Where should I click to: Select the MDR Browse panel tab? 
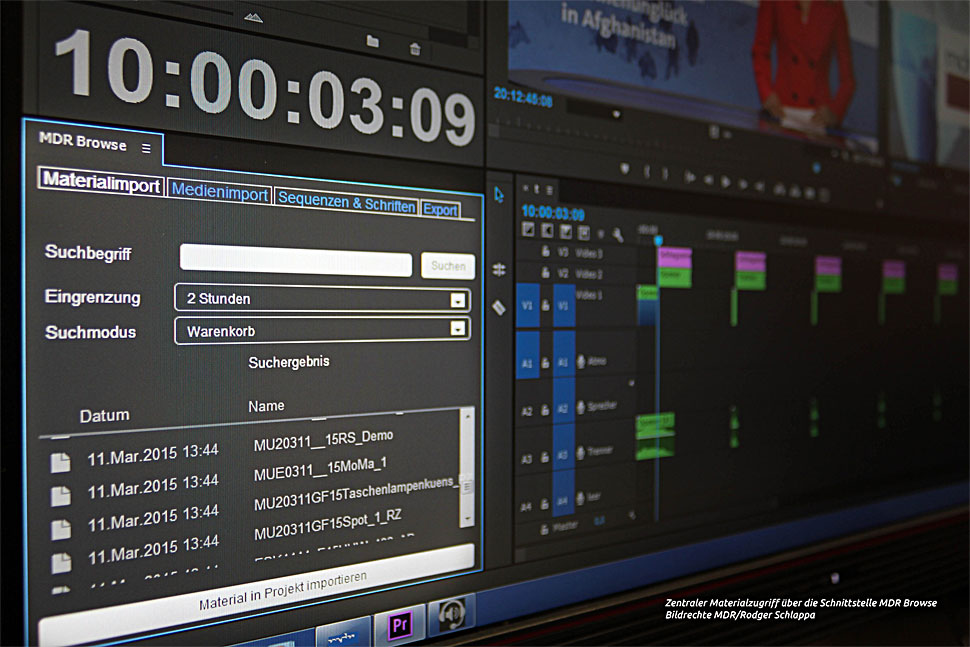coord(83,142)
